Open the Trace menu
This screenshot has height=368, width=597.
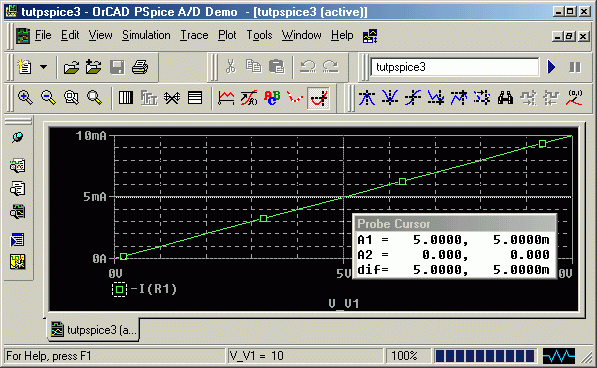click(194, 35)
